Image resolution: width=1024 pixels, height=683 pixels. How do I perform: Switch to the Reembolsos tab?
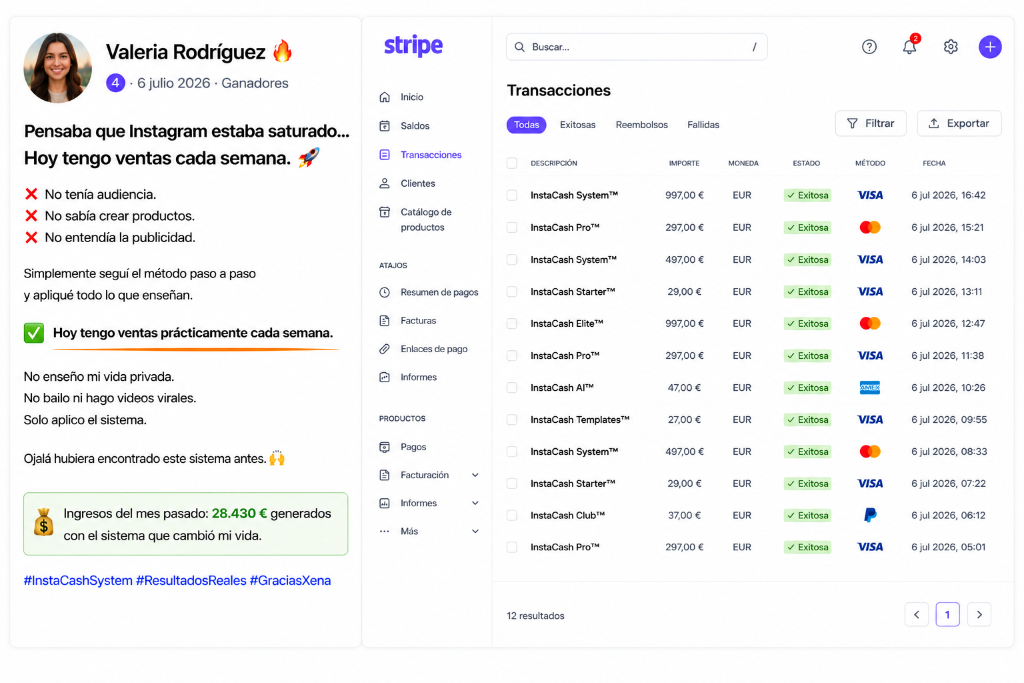[641, 125]
